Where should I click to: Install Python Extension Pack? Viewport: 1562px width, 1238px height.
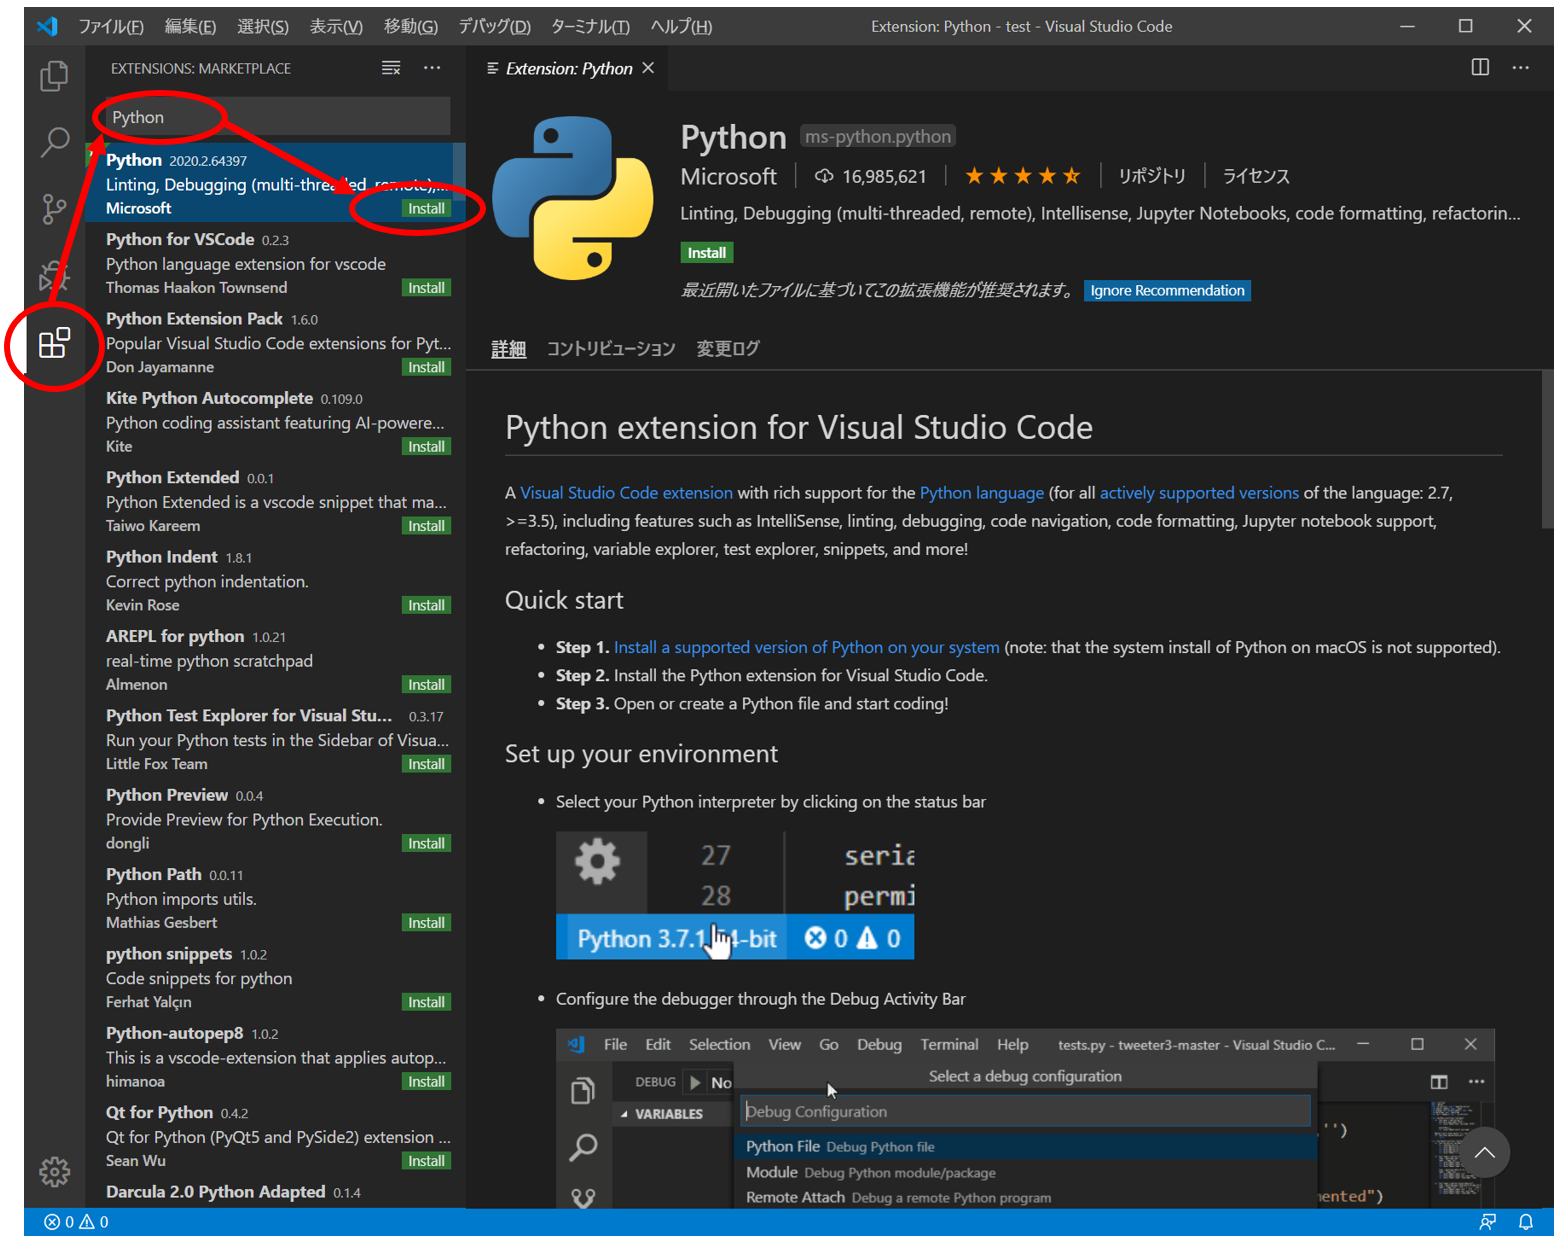coord(426,367)
